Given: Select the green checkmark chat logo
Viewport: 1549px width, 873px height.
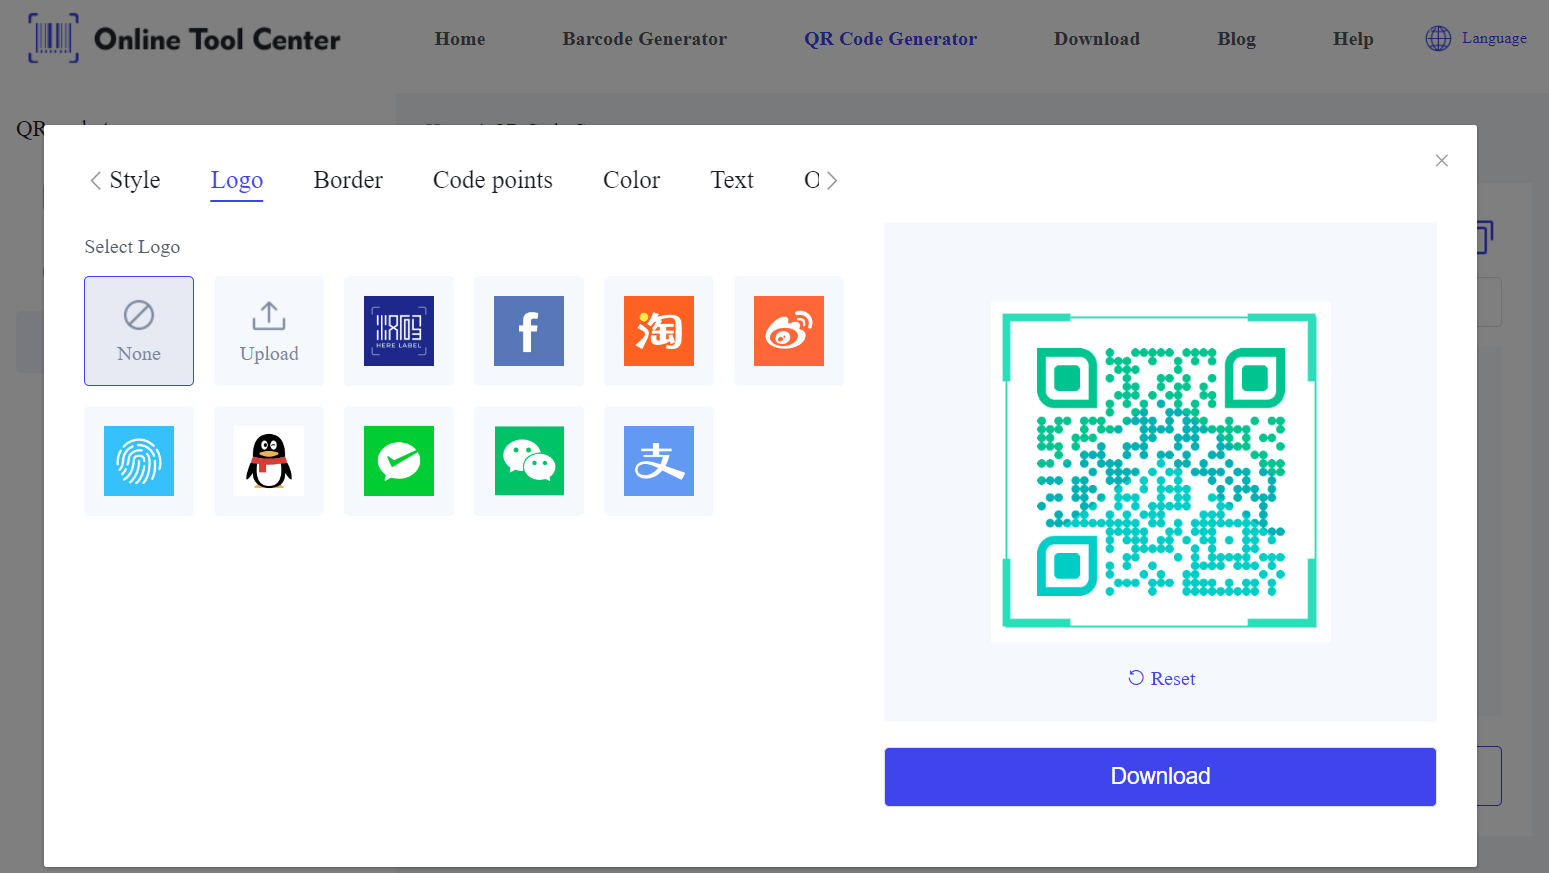Looking at the screenshot, I should (399, 461).
